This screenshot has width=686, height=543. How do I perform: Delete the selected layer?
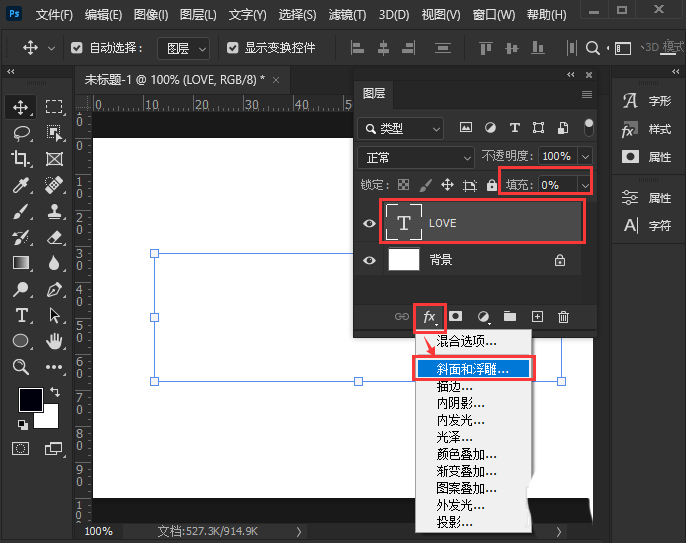pos(564,316)
